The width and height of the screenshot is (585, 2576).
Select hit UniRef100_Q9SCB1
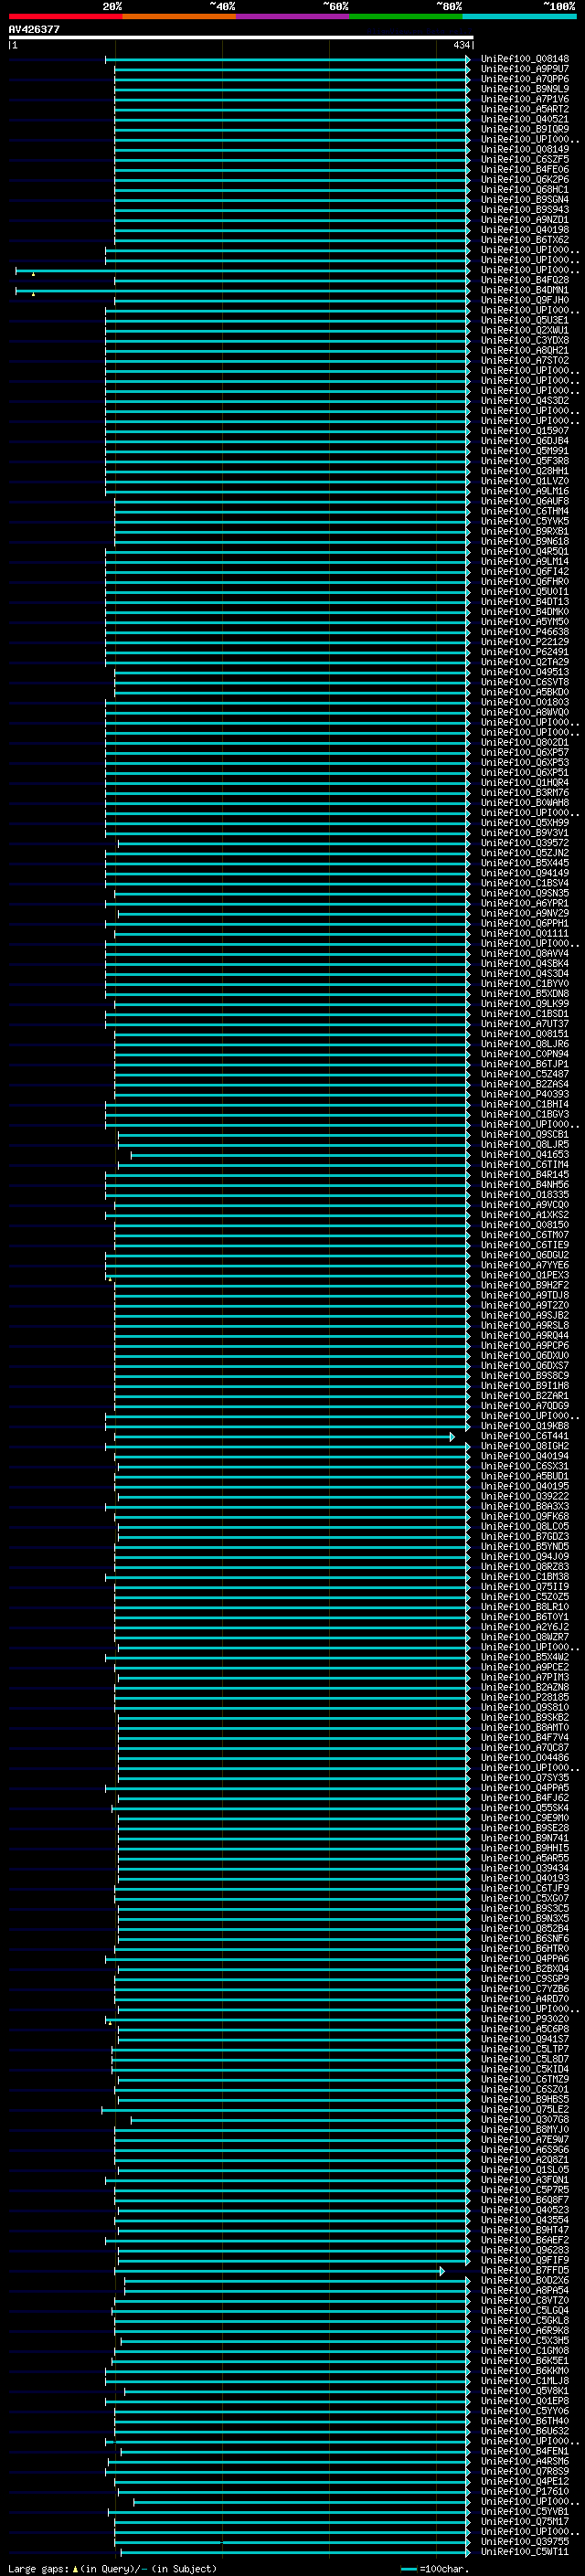tap(525, 1134)
